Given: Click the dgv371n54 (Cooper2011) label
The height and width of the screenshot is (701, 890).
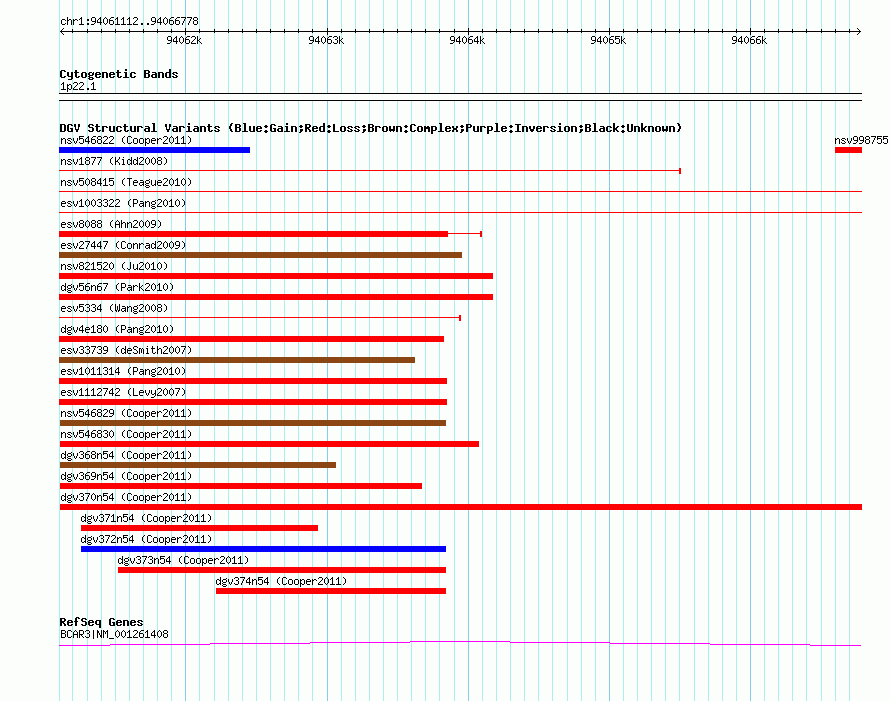Looking at the screenshot, I should coord(146,518).
